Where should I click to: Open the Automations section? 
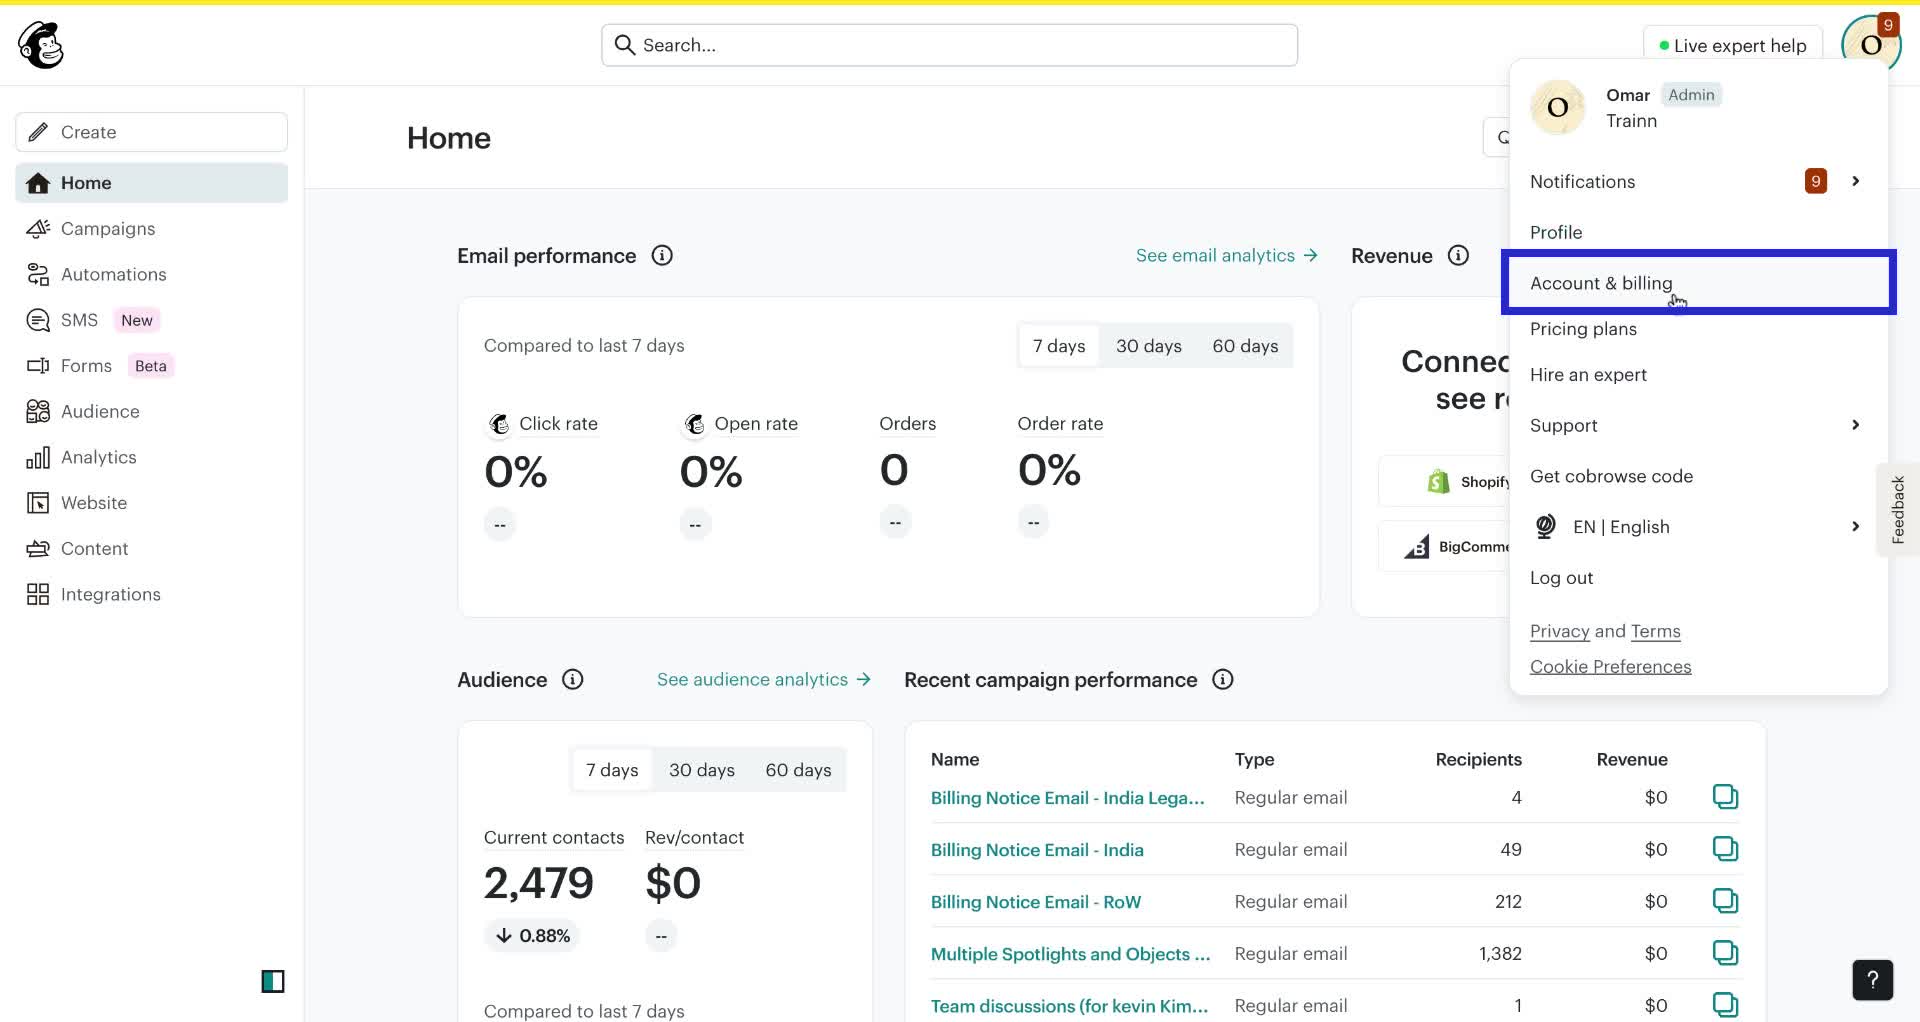tap(114, 274)
